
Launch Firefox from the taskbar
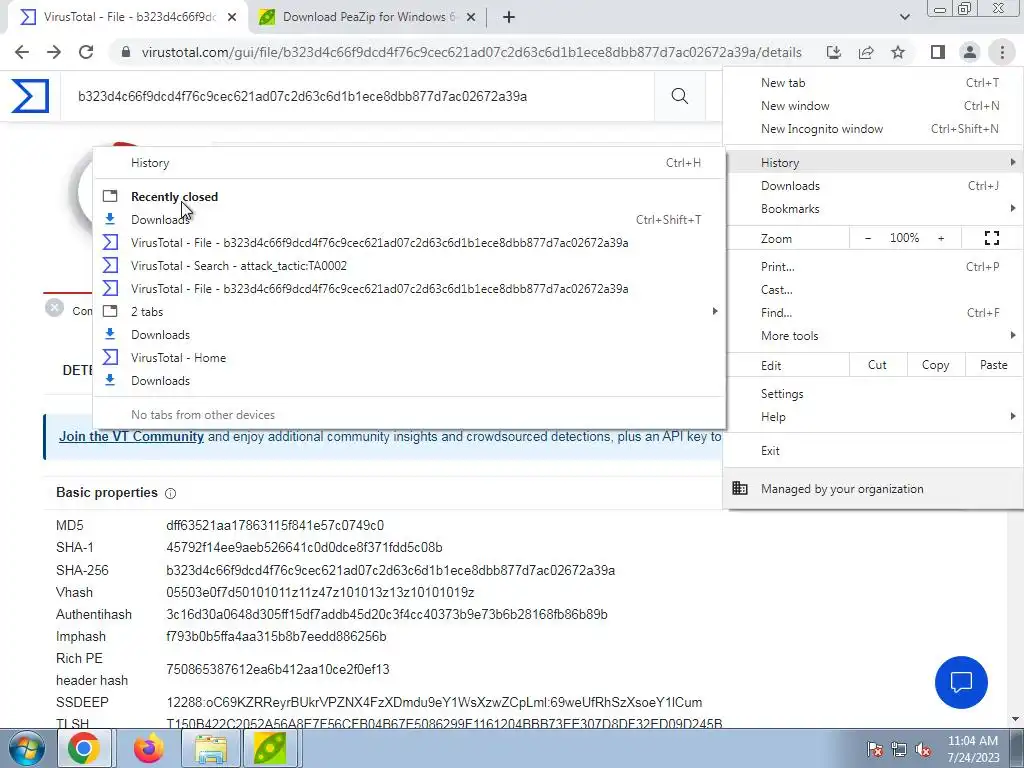149,748
